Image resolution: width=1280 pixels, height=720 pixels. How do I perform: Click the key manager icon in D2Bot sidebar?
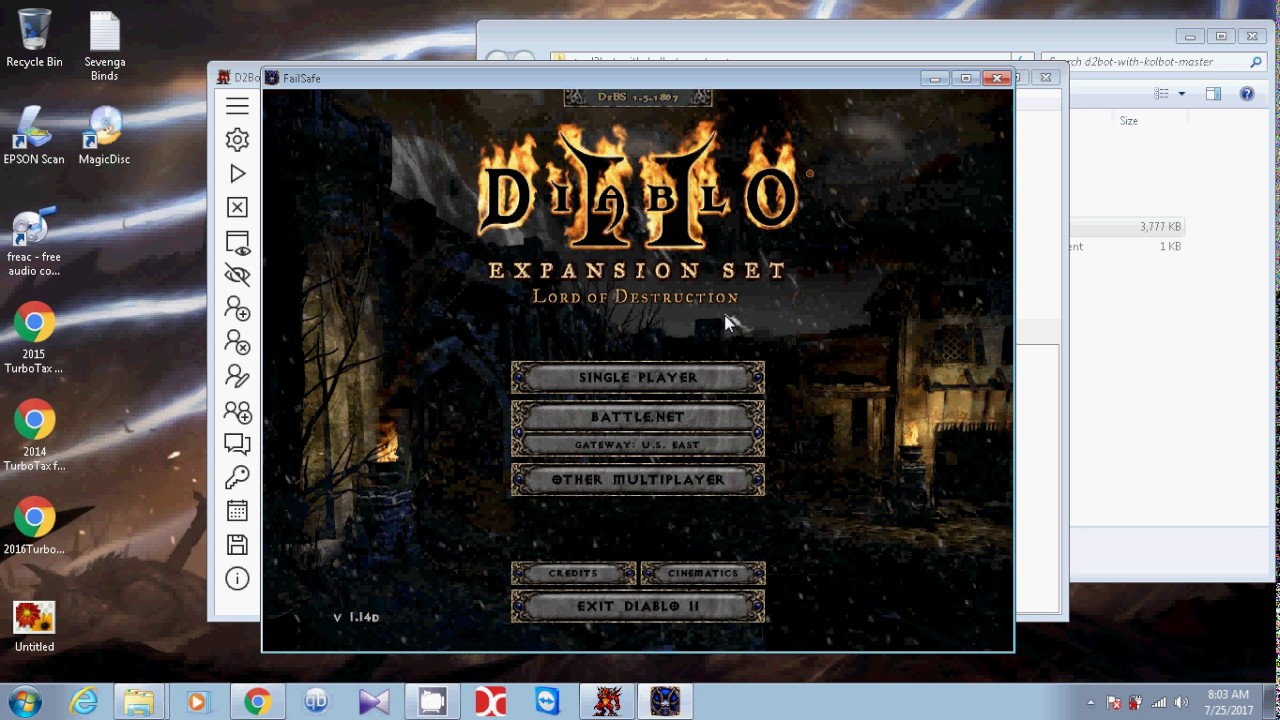pyautogui.click(x=237, y=477)
